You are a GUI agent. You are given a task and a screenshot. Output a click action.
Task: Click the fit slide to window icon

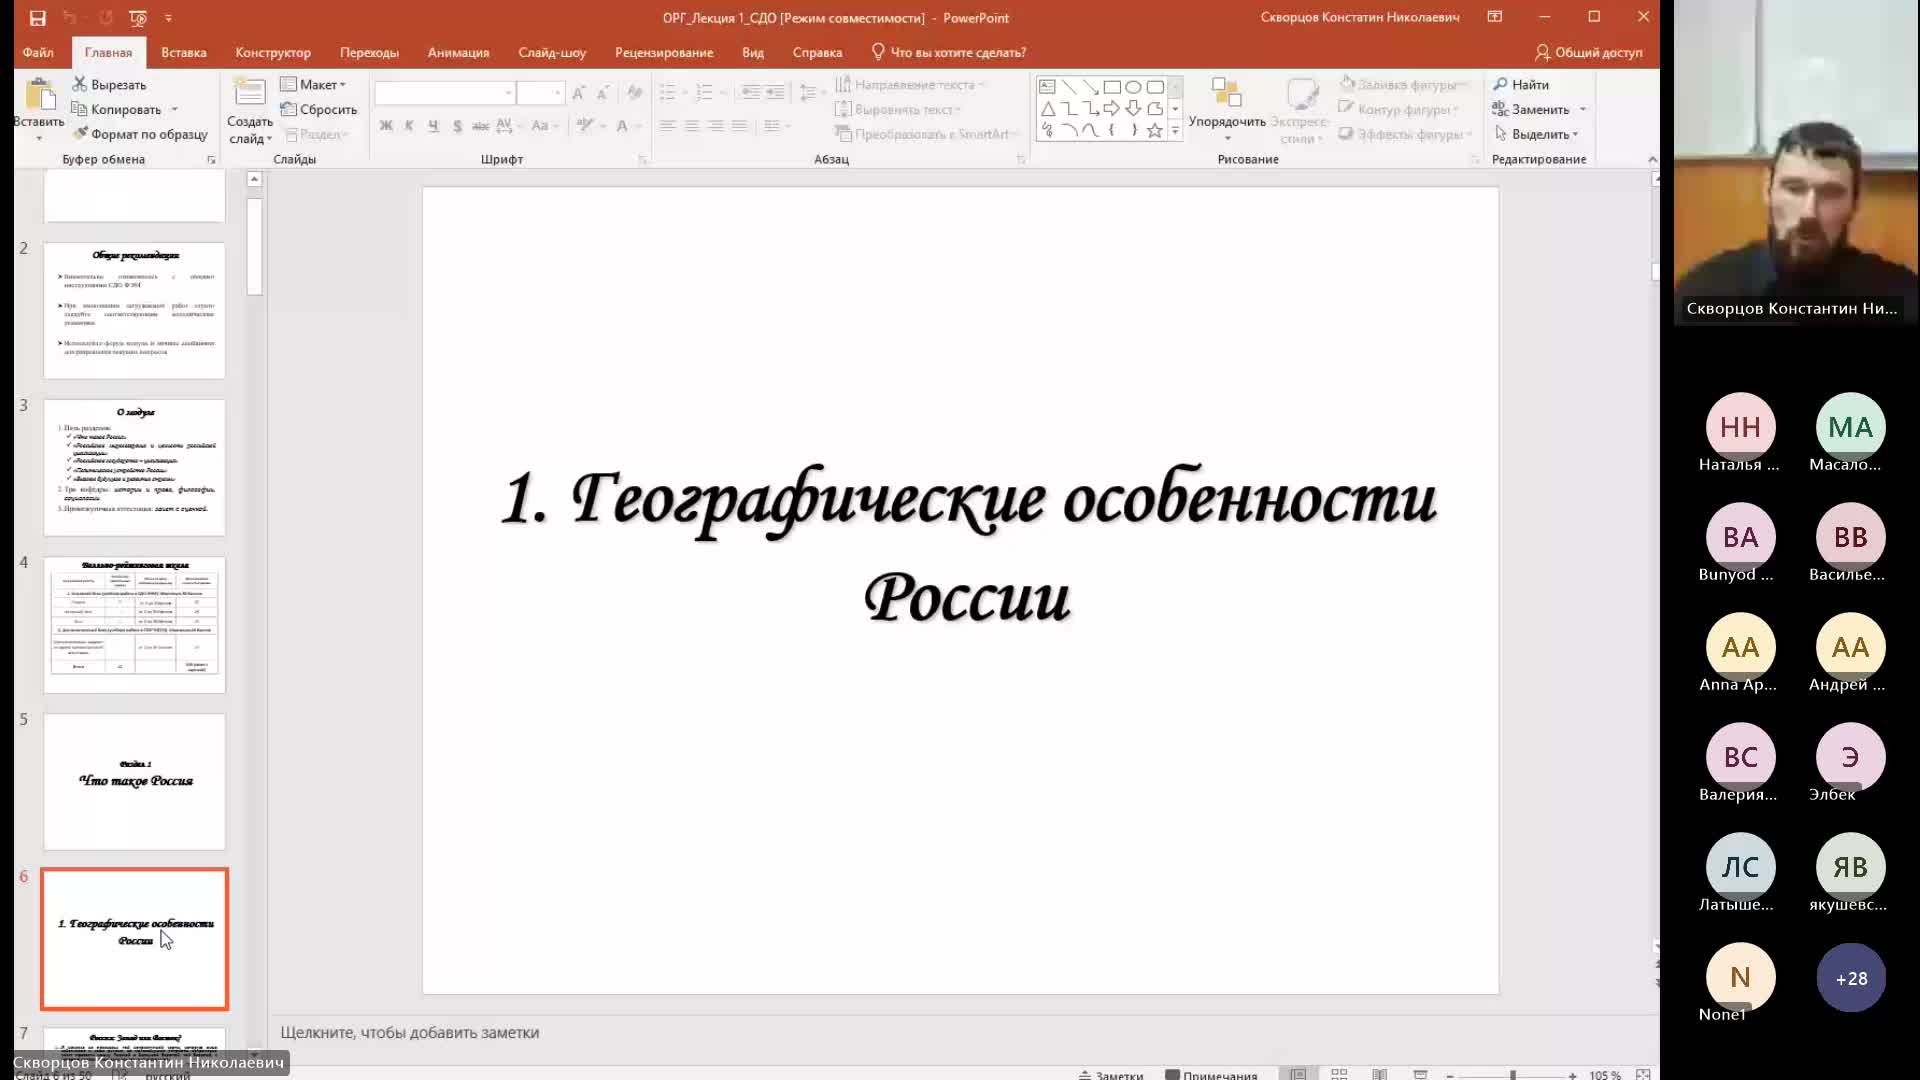pyautogui.click(x=1643, y=1075)
